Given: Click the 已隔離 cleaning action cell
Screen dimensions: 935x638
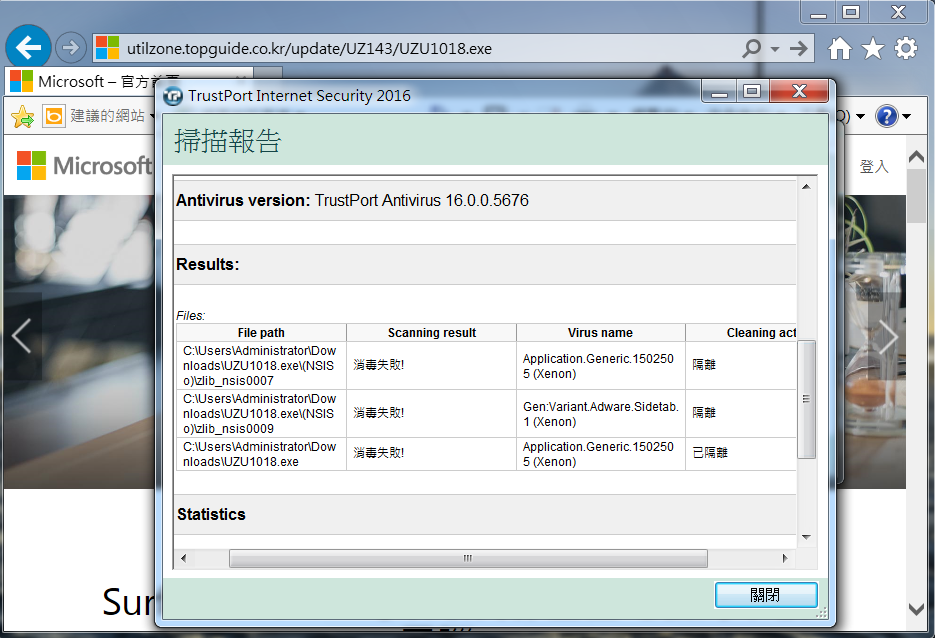Looking at the screenshot, I should click(x=741, y=454).
